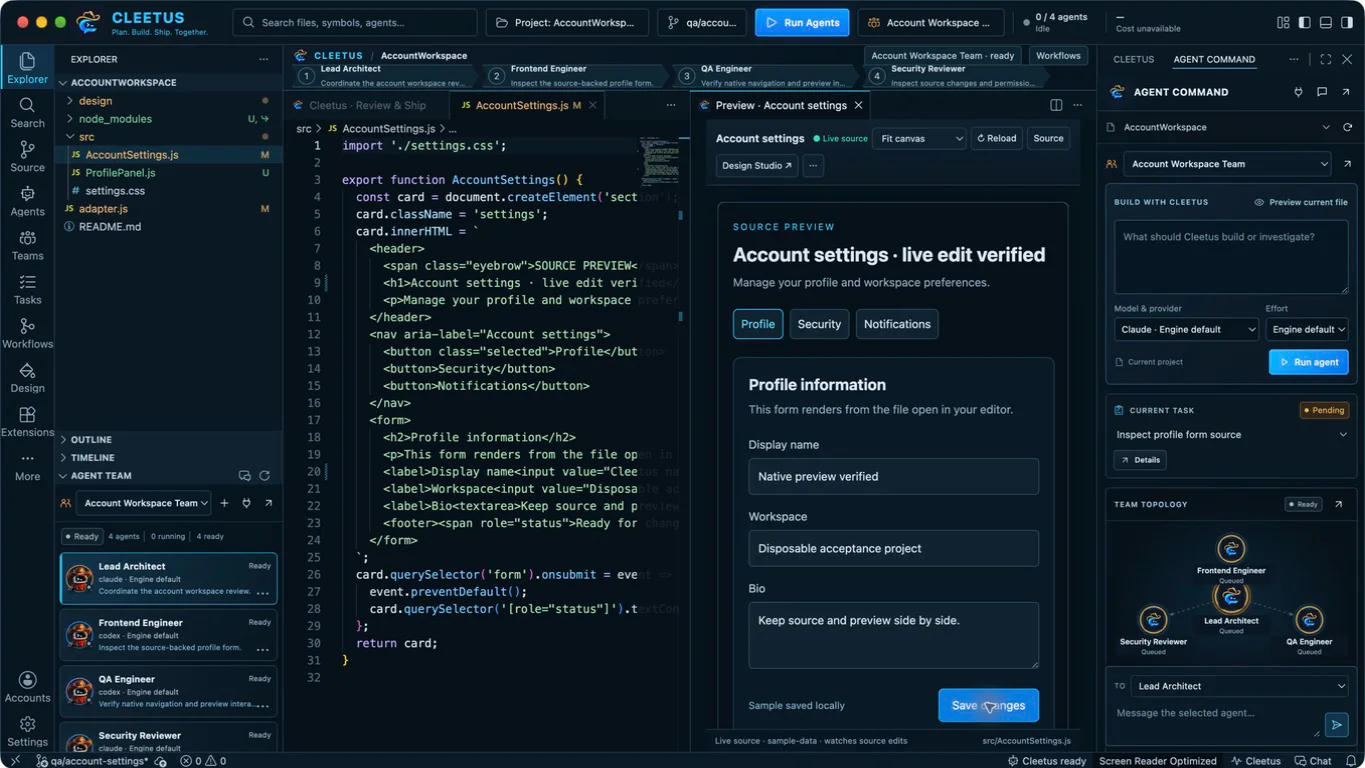Click the Reload preview button
Screen dimensions: 1365x768
click(997, 138)
